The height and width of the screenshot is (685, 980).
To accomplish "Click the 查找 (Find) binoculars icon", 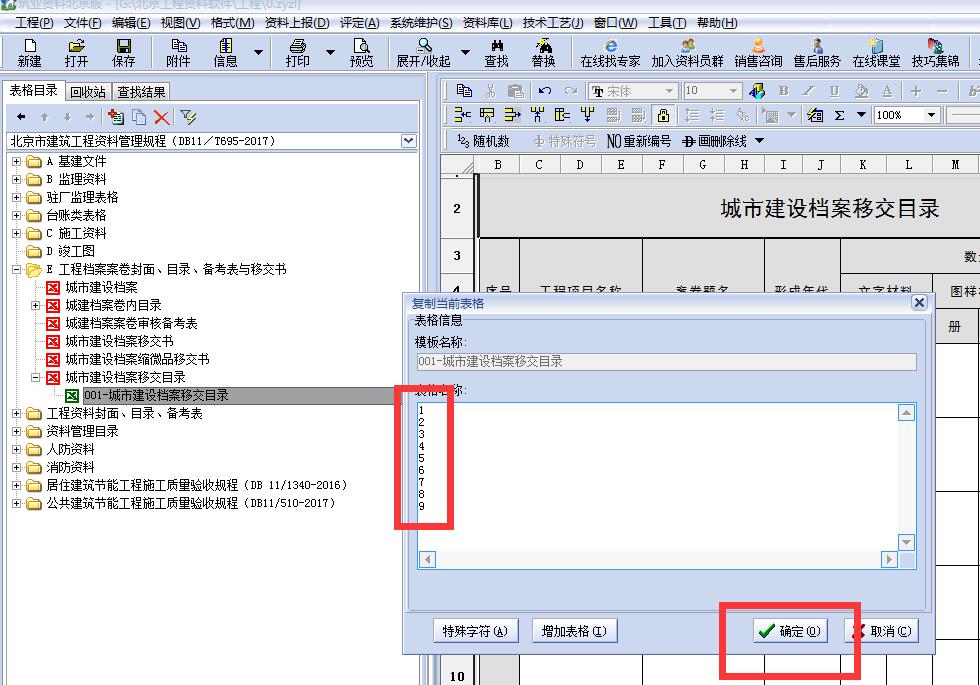I will 496,52.
